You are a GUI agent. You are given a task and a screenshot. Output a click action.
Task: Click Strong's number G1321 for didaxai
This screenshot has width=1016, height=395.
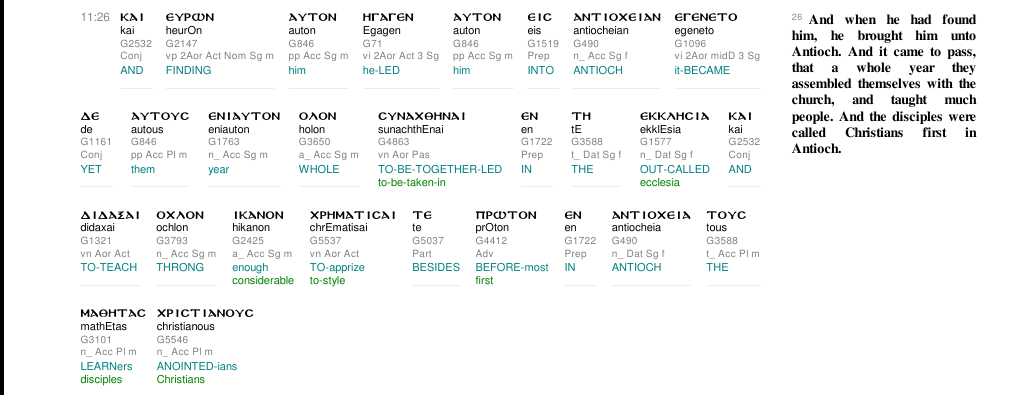pyautogui.click(x=92, y=240)
